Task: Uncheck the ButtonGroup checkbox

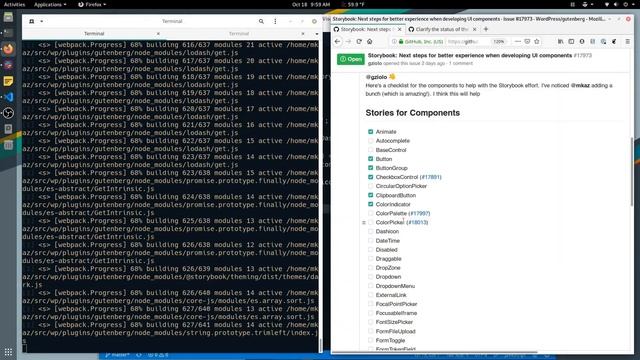Action: (371, 168)
